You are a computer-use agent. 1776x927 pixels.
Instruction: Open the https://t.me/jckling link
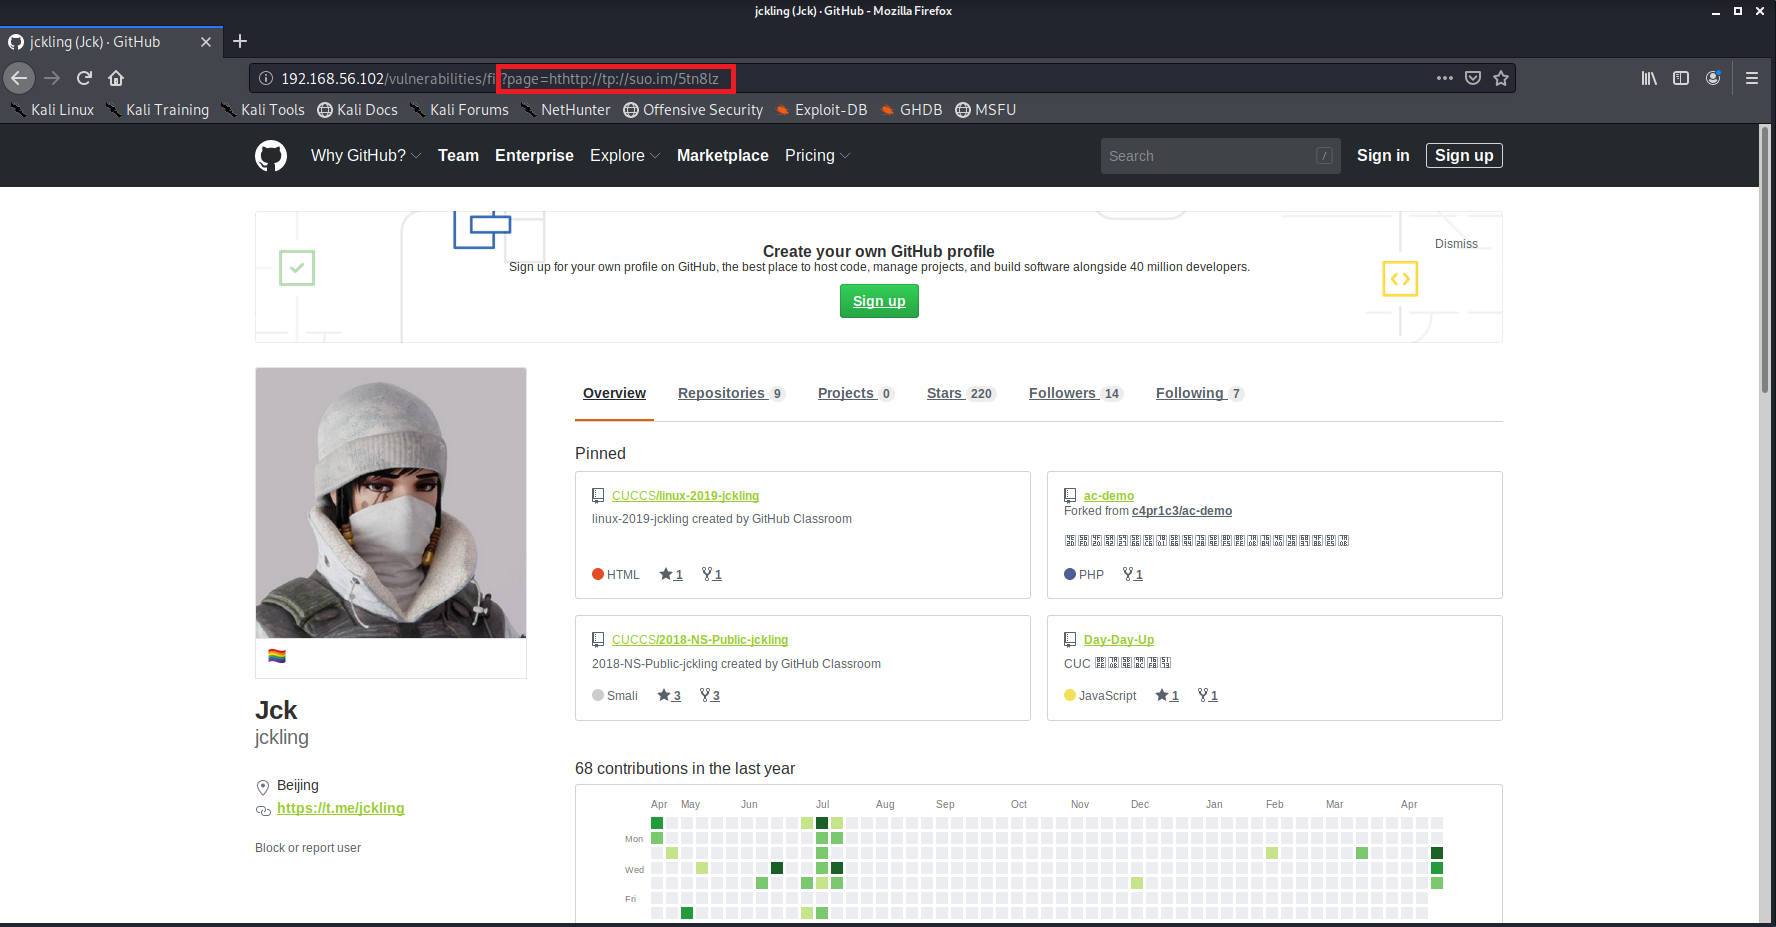click(x=340, y=808)
